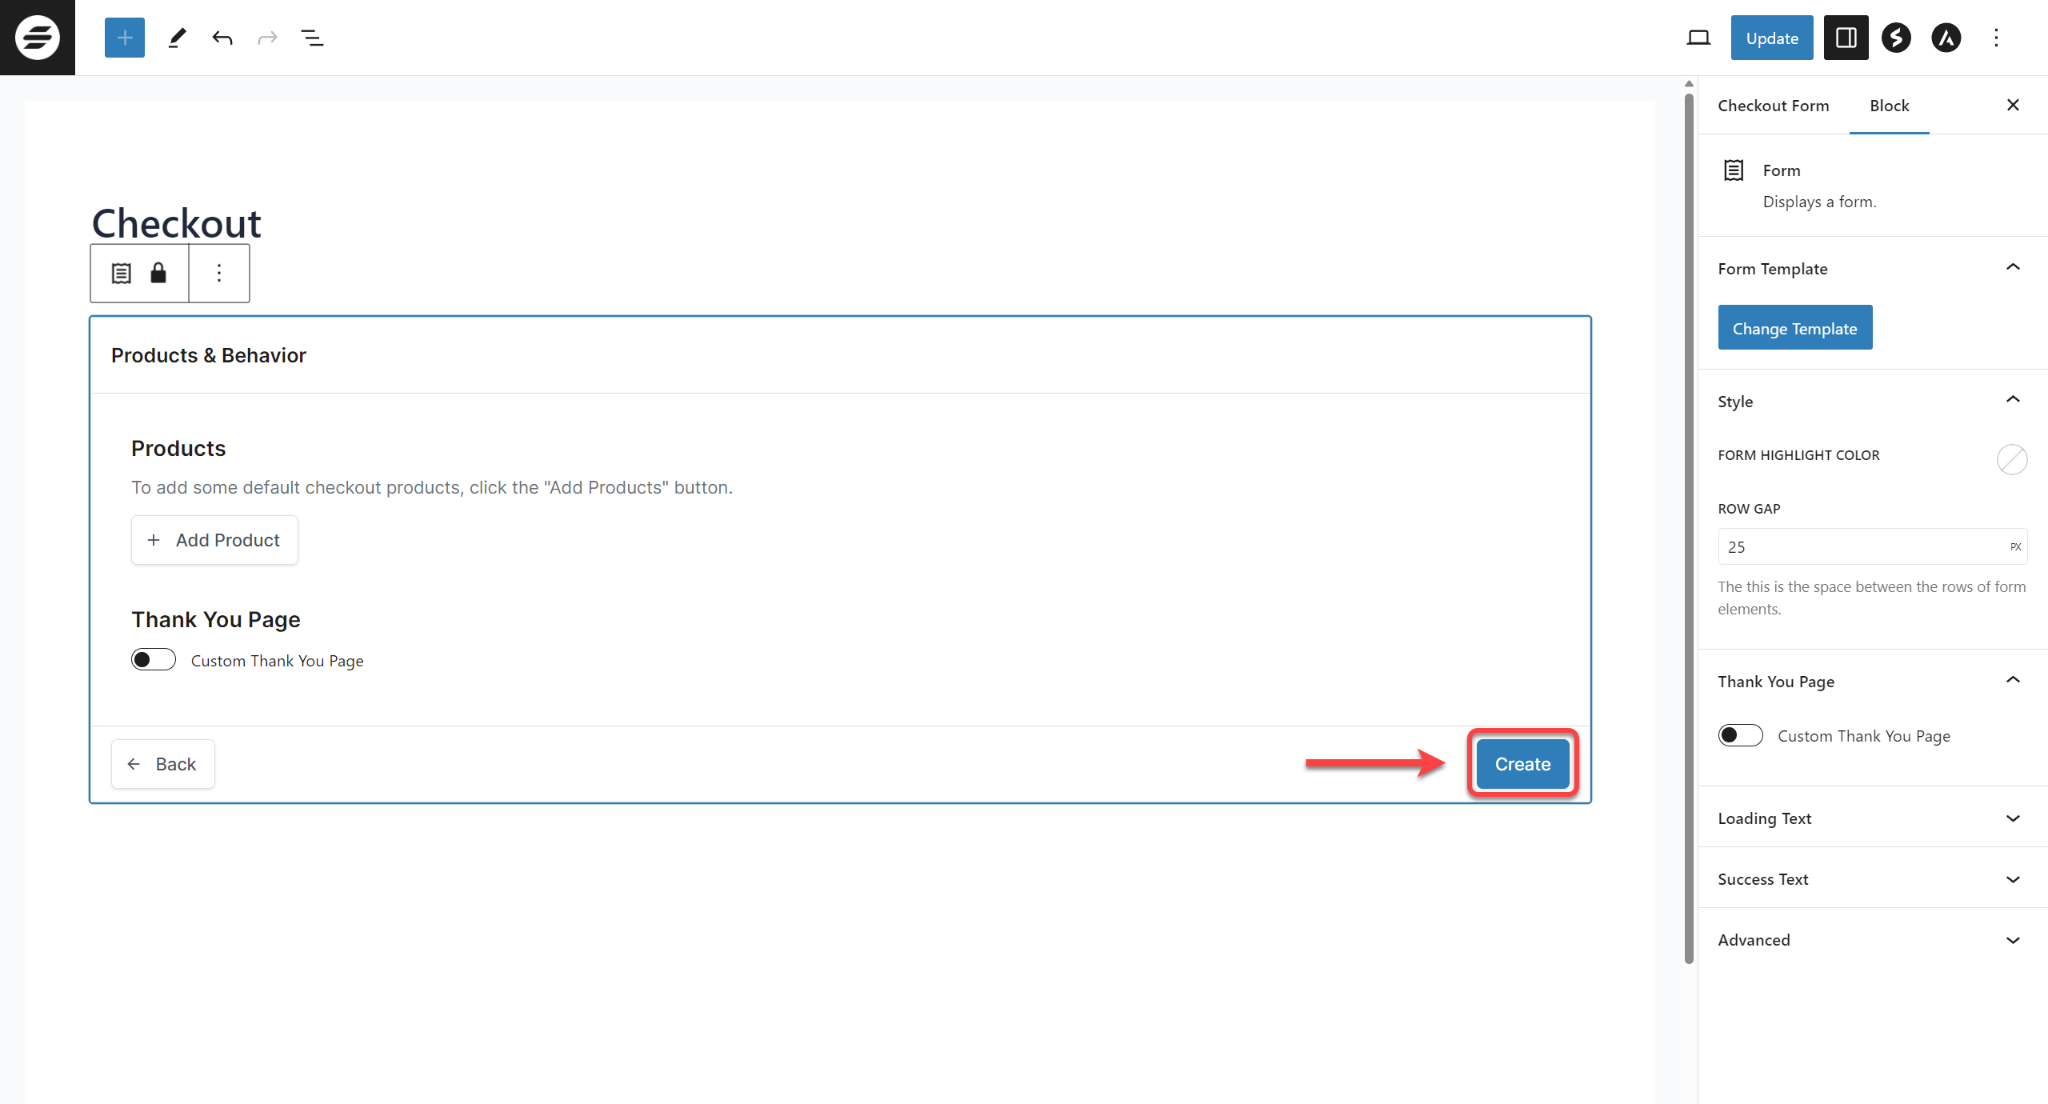Toggle the Custom Thank You Page switch in form

click(154, 659)
